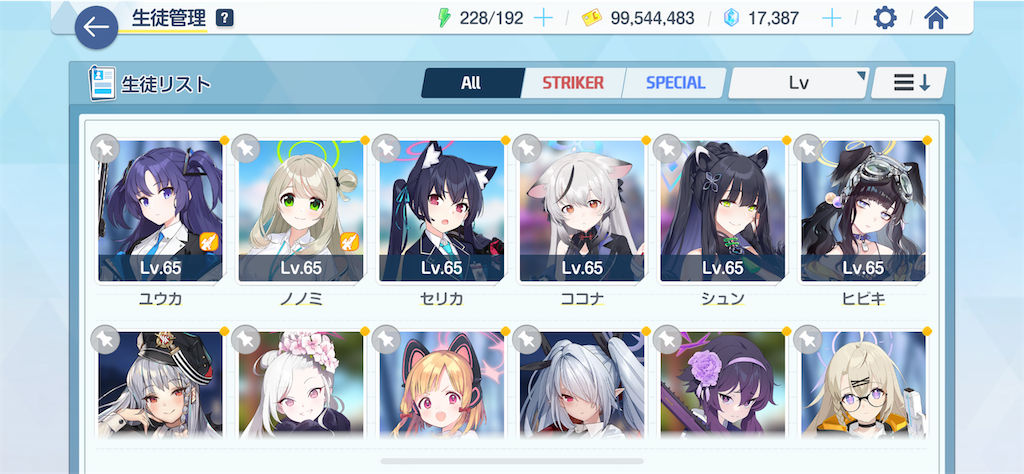
Task: Toggle the sort order descending button
Action: [x=908, y=83]
